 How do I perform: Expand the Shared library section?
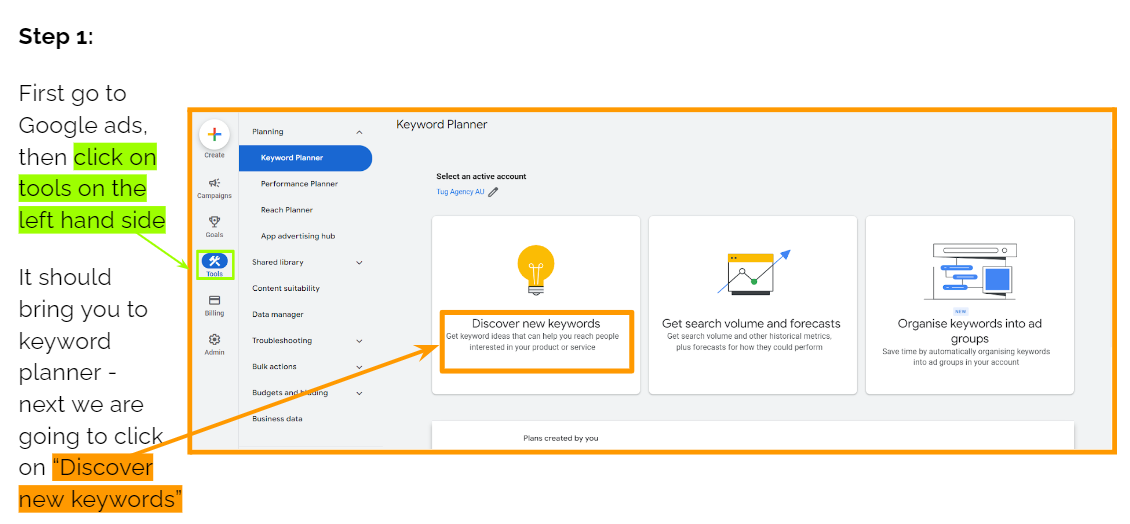pos(359,263)
